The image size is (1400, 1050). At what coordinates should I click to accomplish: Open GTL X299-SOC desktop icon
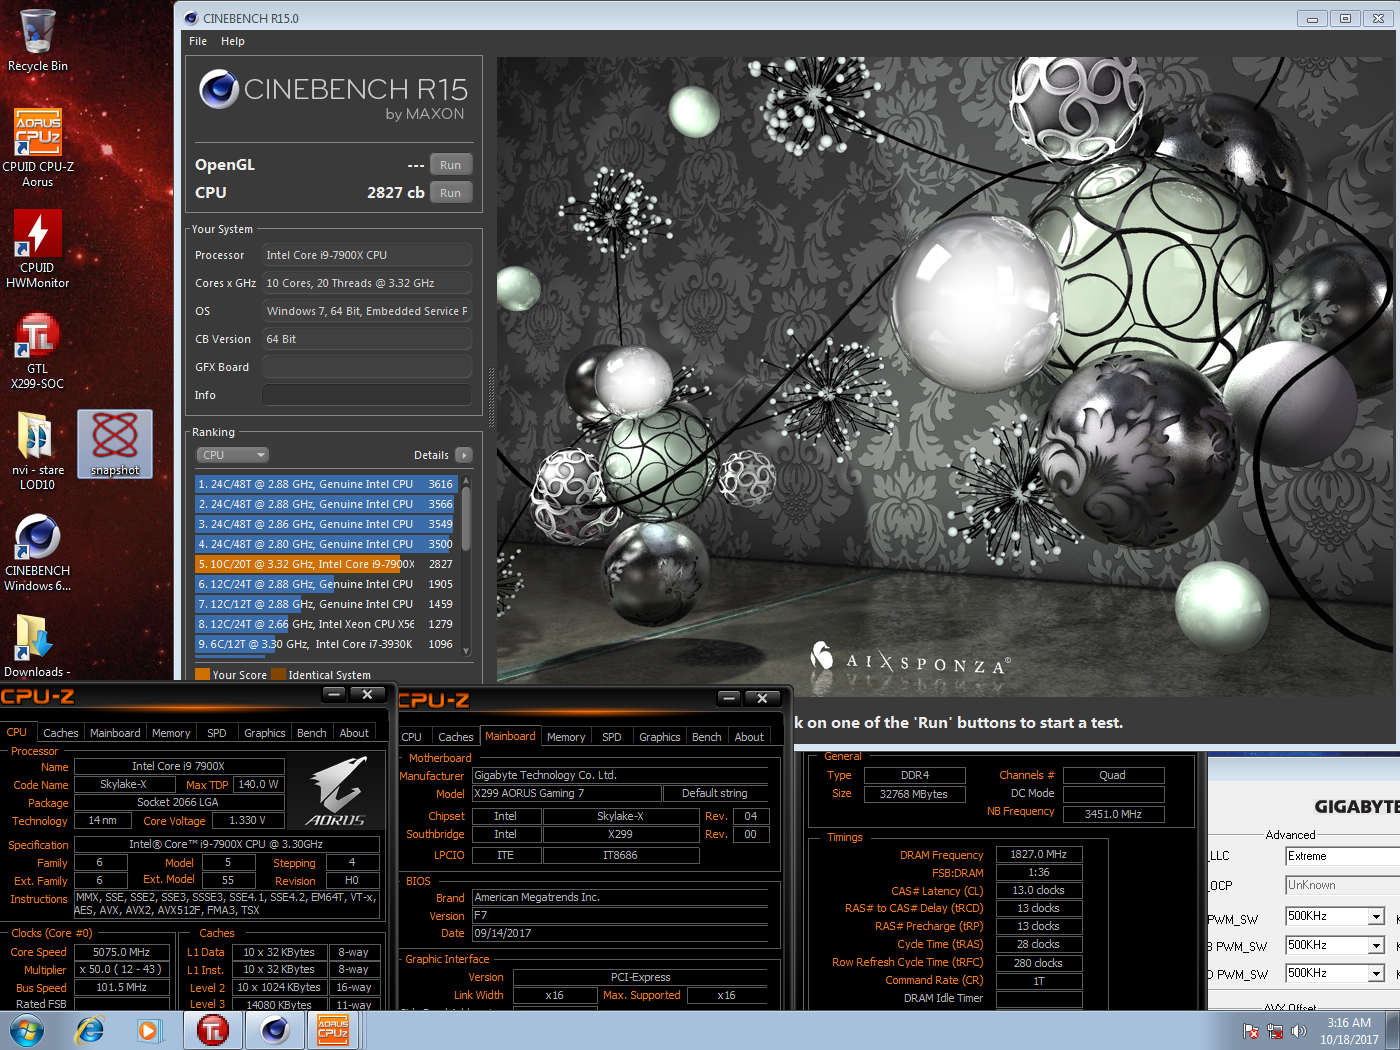click(38, 350)
